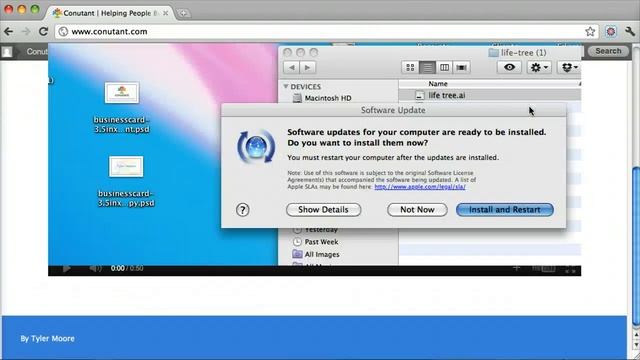Switch Finder to list view
This screenshot has width=640, height=360.
click(x=427, y=67)
